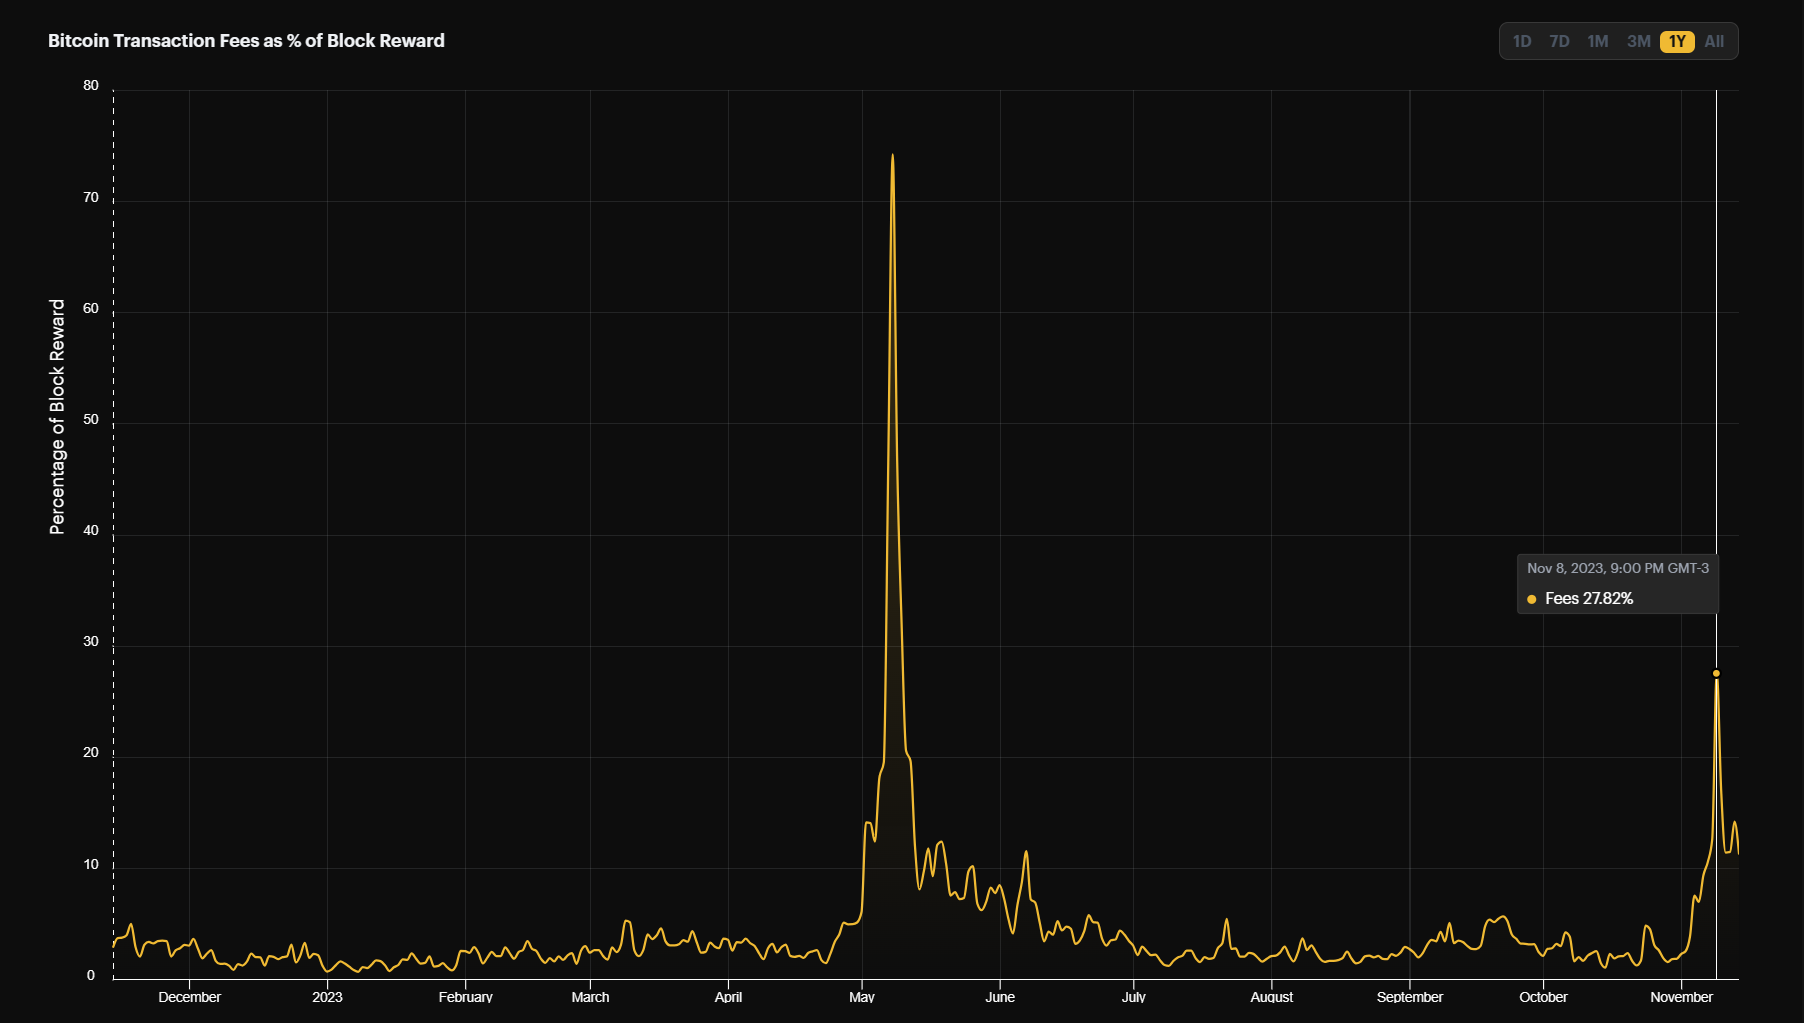This screenshot has height=1023, width=1804.
Task: Select the 7D time range
Action: 1559,41
